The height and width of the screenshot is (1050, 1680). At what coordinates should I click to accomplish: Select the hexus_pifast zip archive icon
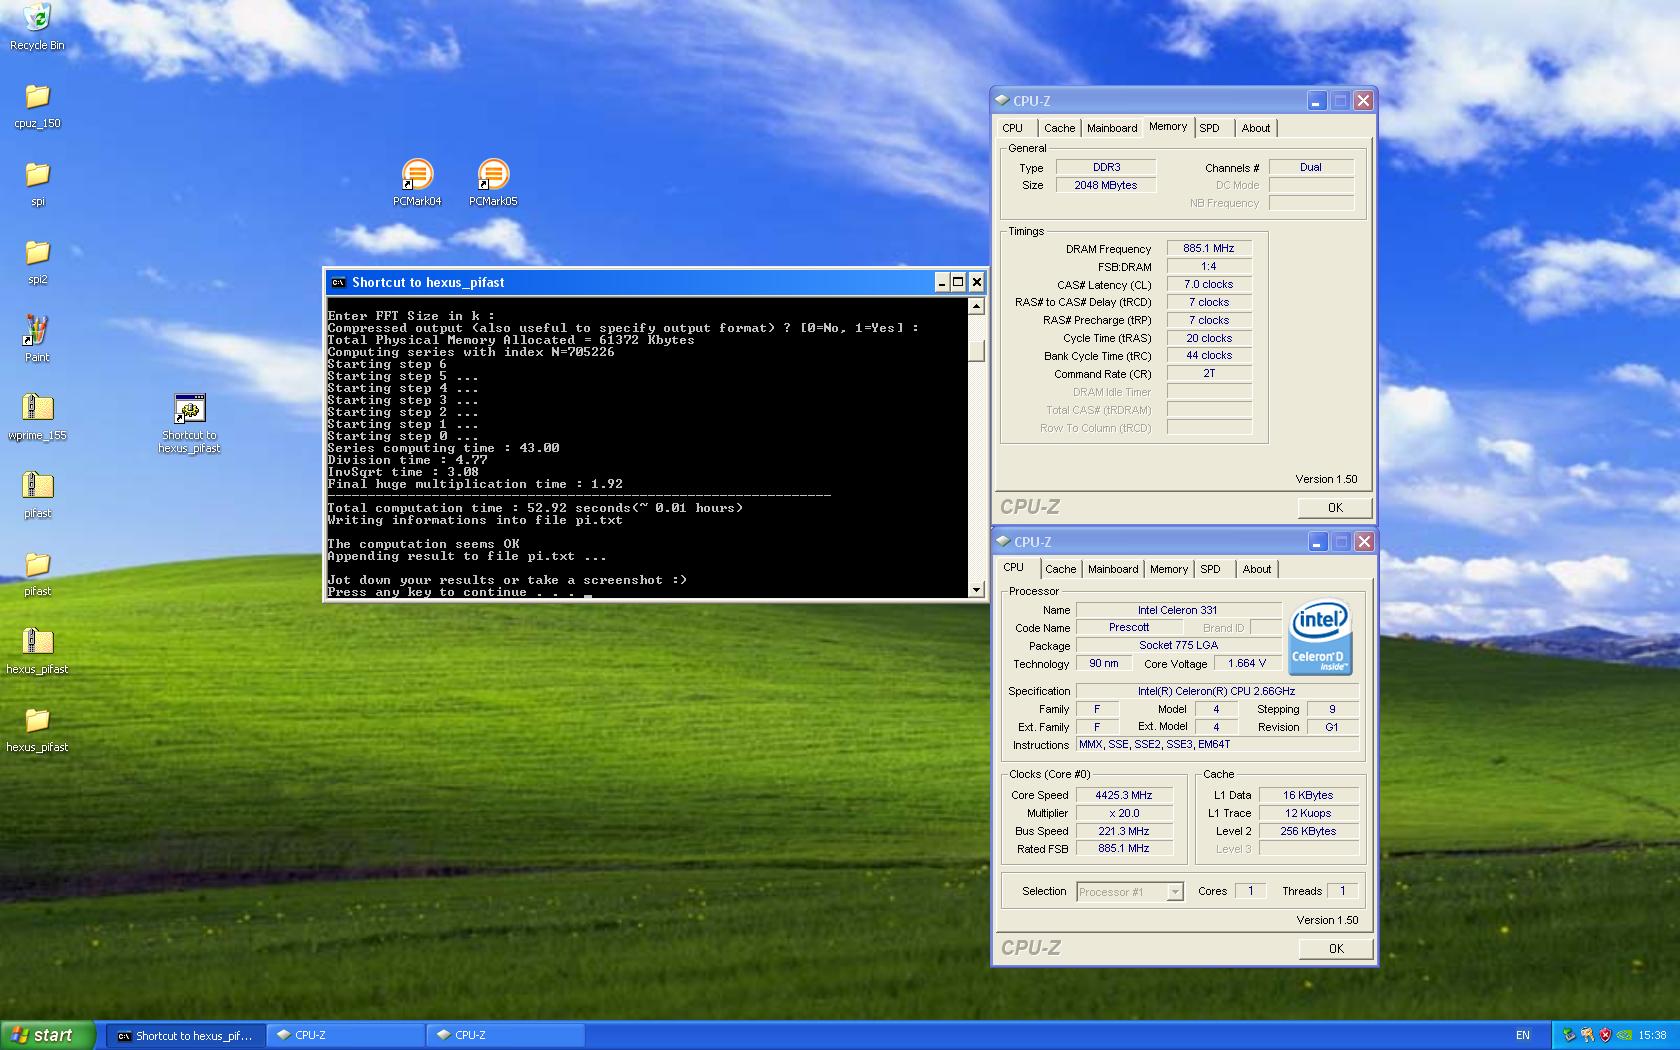point(37,650)
